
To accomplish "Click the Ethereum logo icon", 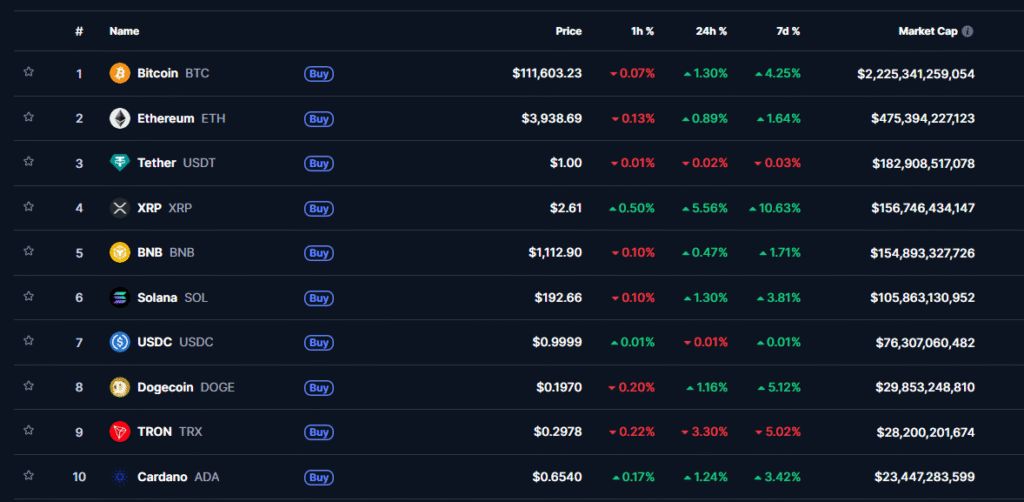I will pyautogui.click(x=120, y=118).
